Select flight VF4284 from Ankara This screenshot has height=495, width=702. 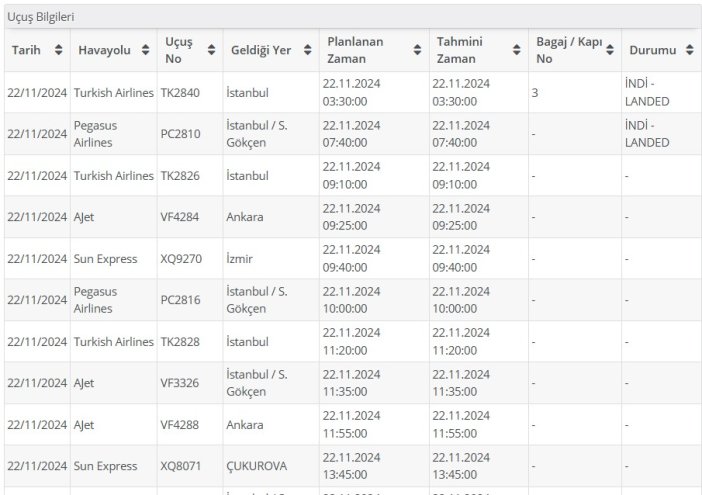(x=180, y=217)
